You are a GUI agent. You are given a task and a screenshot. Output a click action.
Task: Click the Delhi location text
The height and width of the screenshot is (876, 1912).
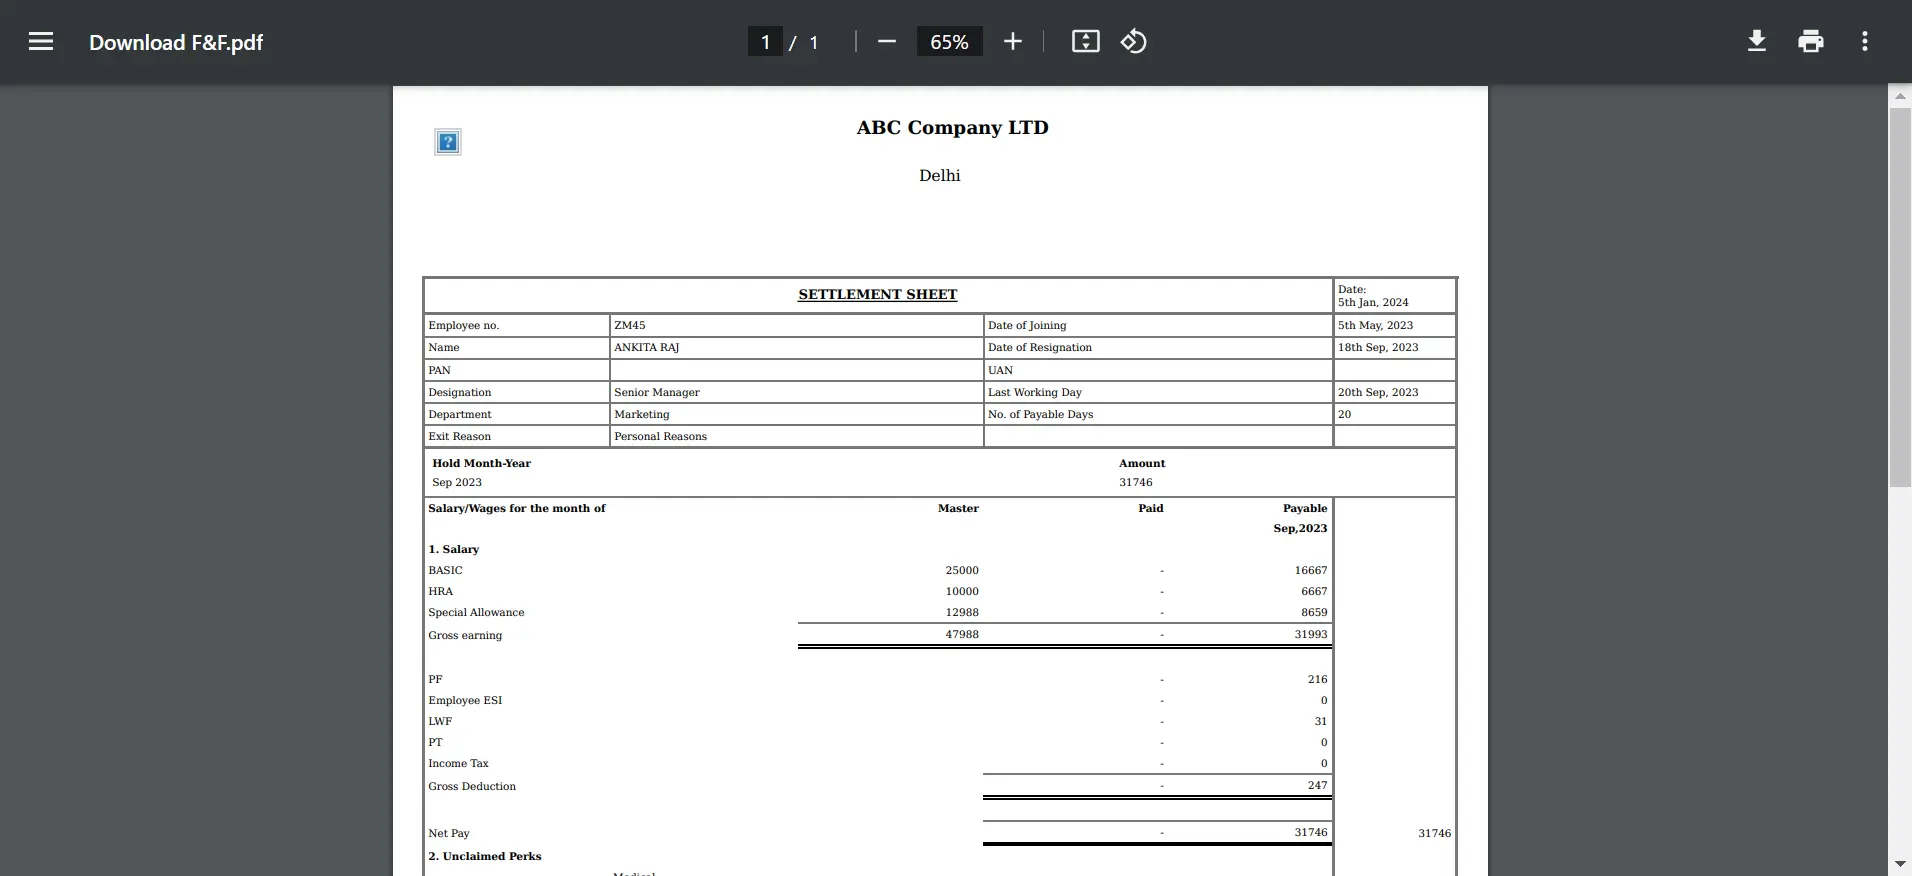point(940,175)
